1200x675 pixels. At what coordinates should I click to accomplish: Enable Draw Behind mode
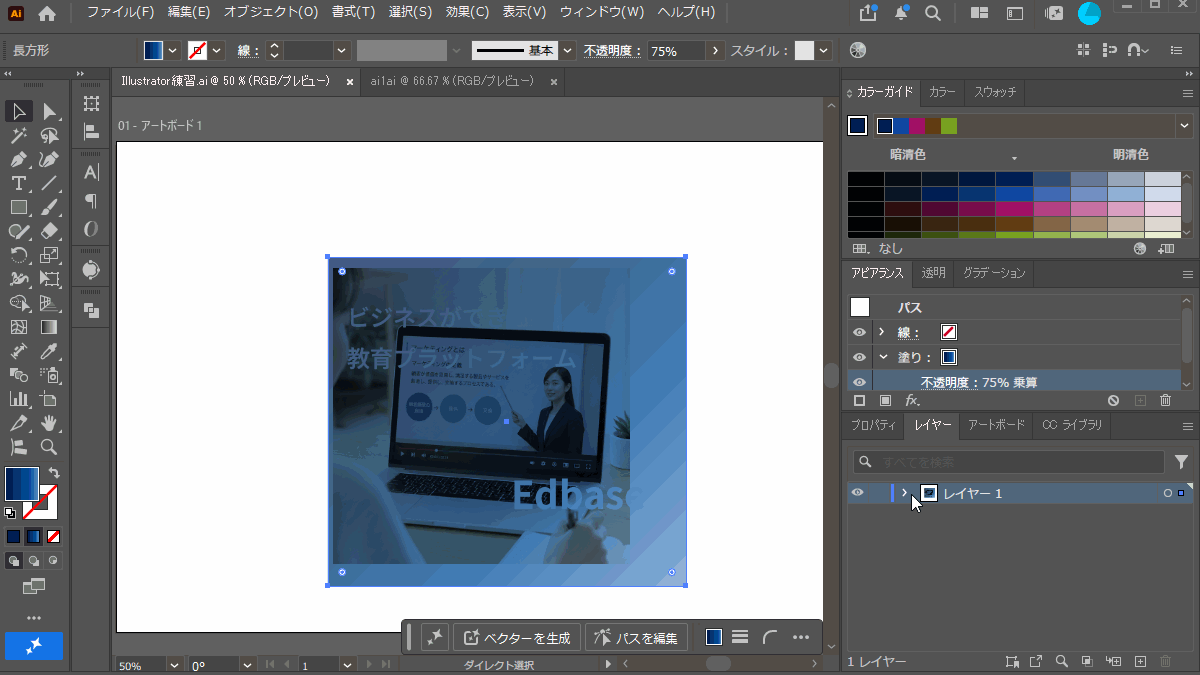(34, 561)
